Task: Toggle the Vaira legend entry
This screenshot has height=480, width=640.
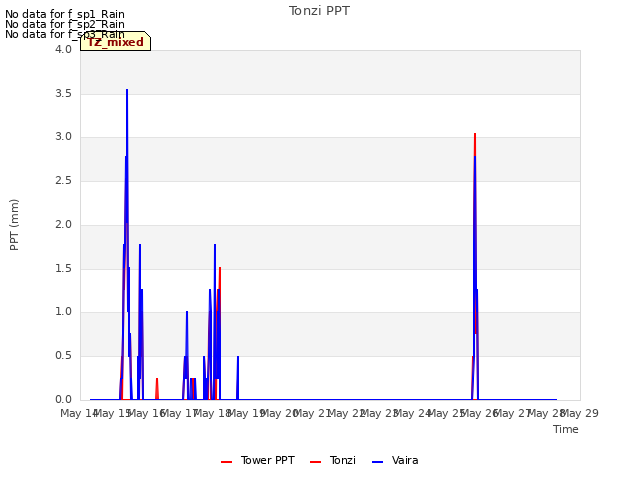Action: coord(395,461)
